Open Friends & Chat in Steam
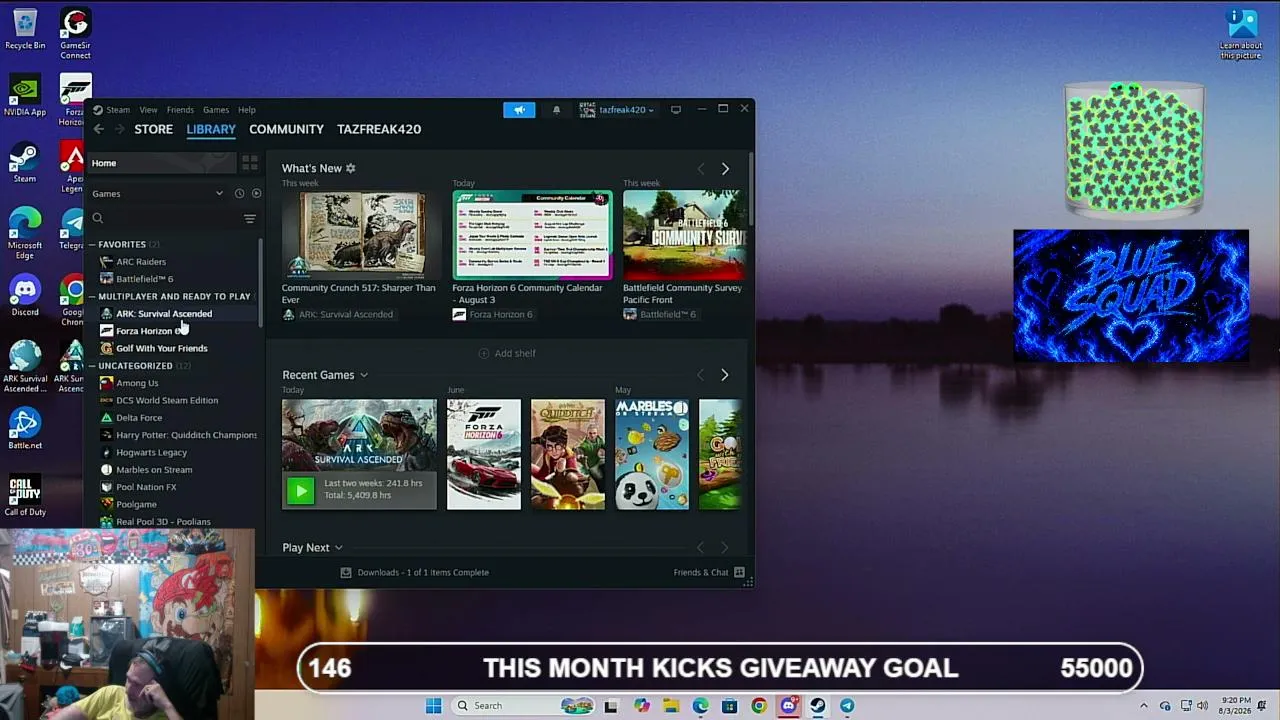This screenshot has width=1280, height=720. pyautogui.click(x=709, y=572)
